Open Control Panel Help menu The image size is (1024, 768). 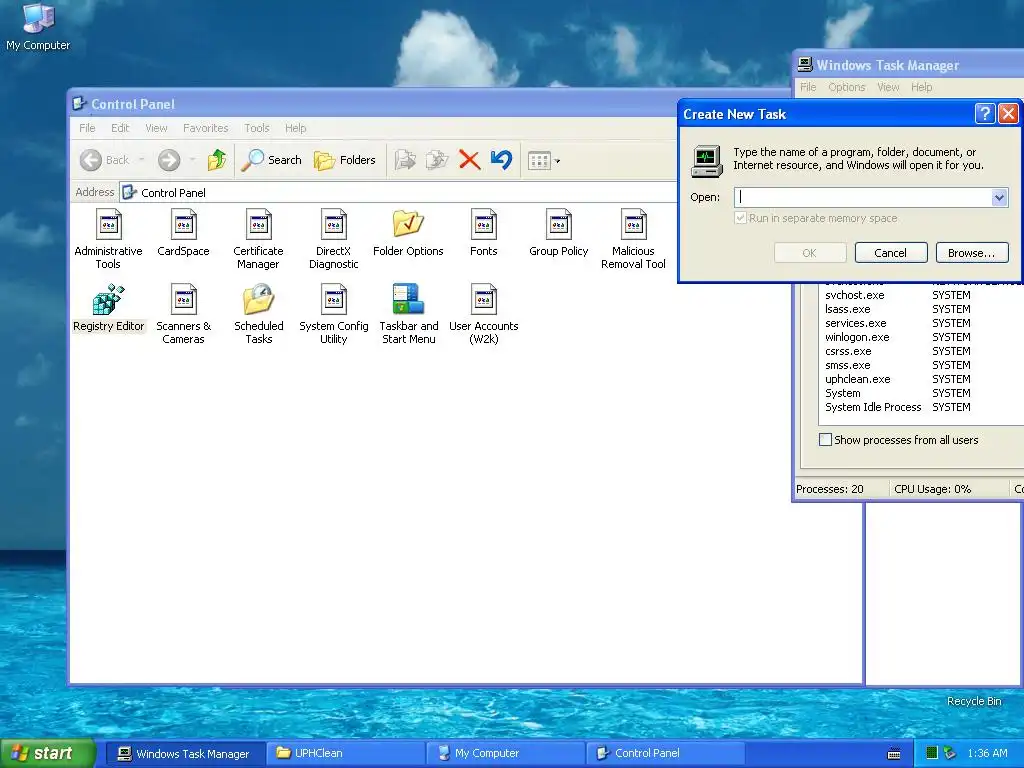[x=295, y=128]
